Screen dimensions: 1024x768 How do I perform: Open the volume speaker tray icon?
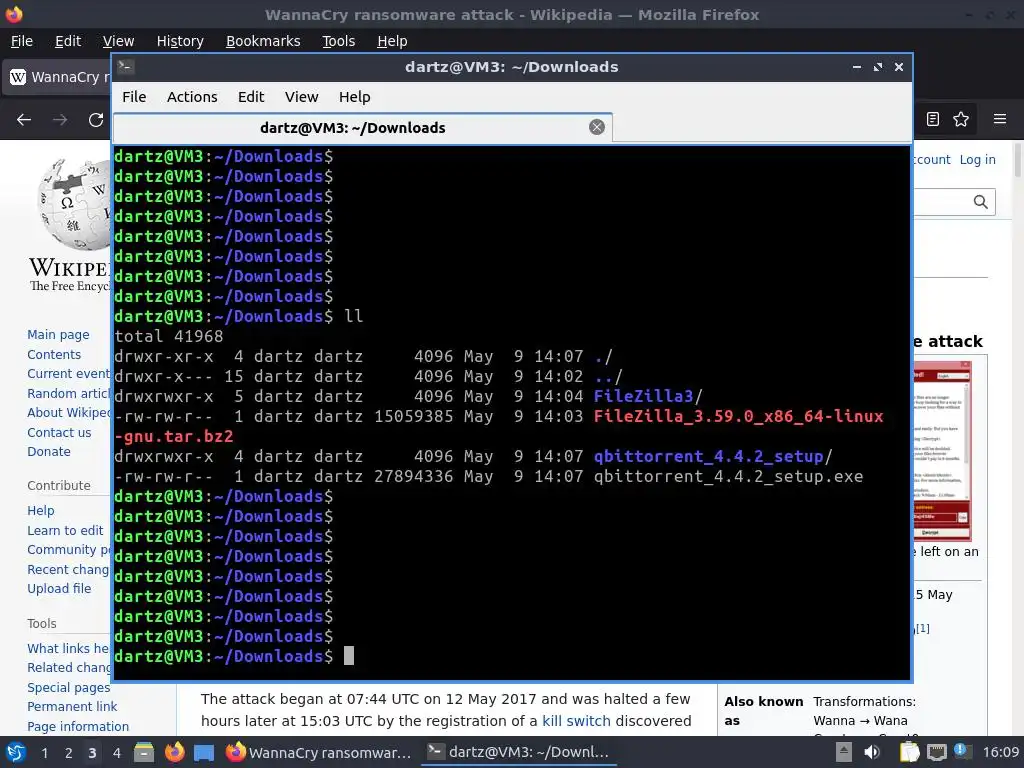[x=872, y=752]
